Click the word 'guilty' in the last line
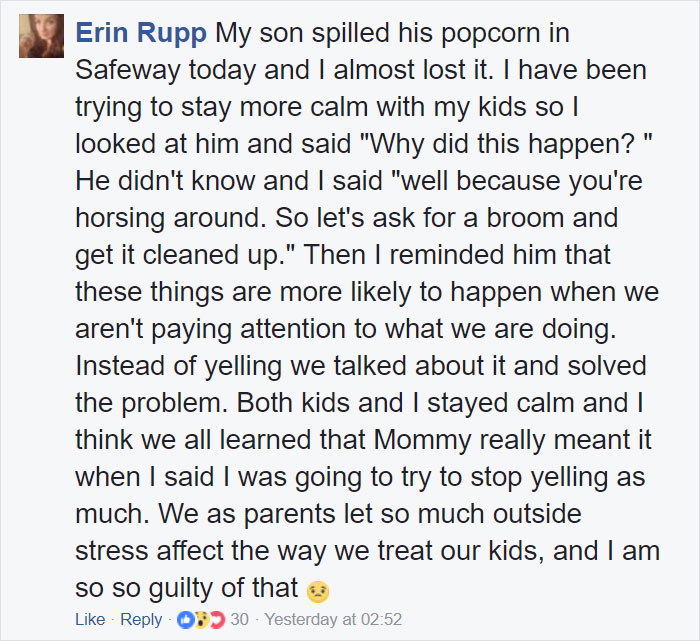The image size is (700, 641). [x=181, y=588]
